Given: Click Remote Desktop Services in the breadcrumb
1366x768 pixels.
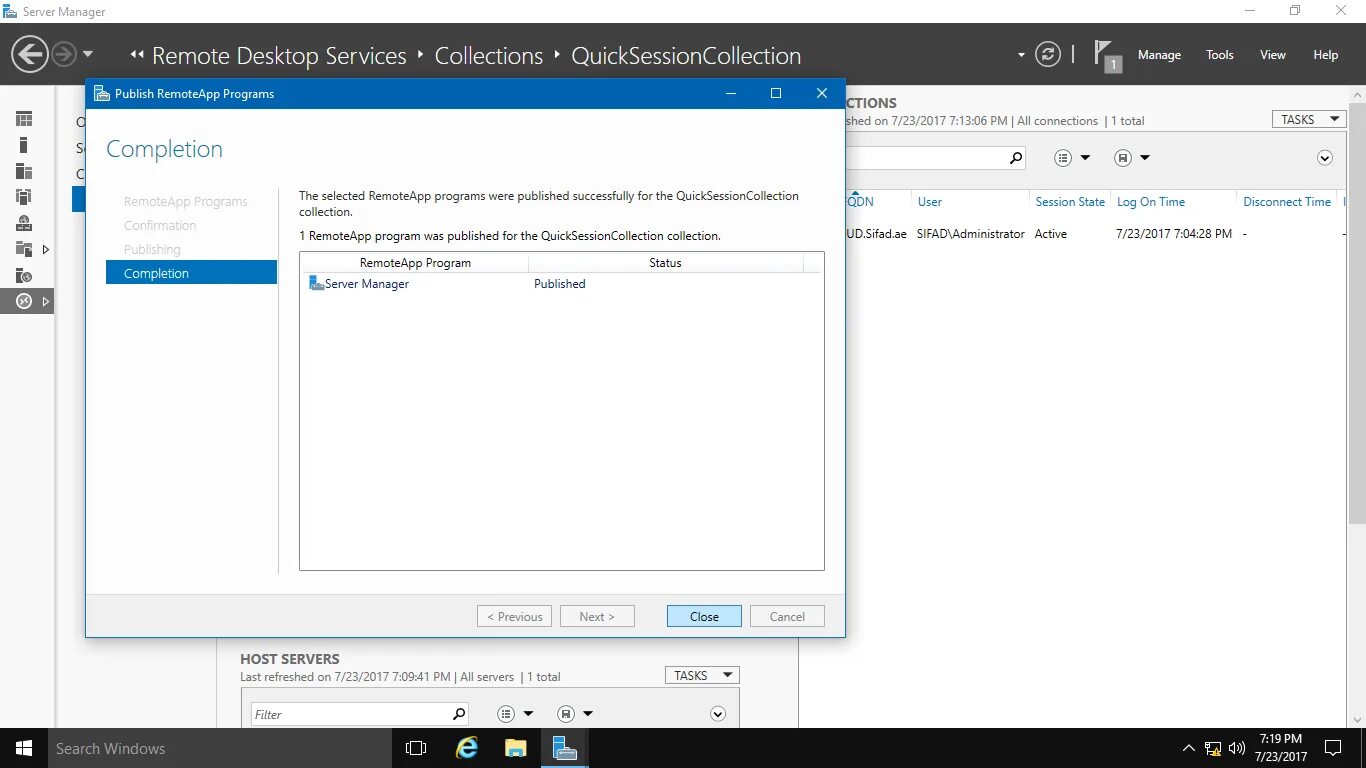Looking at the screenshot, I should coord(279,56).
